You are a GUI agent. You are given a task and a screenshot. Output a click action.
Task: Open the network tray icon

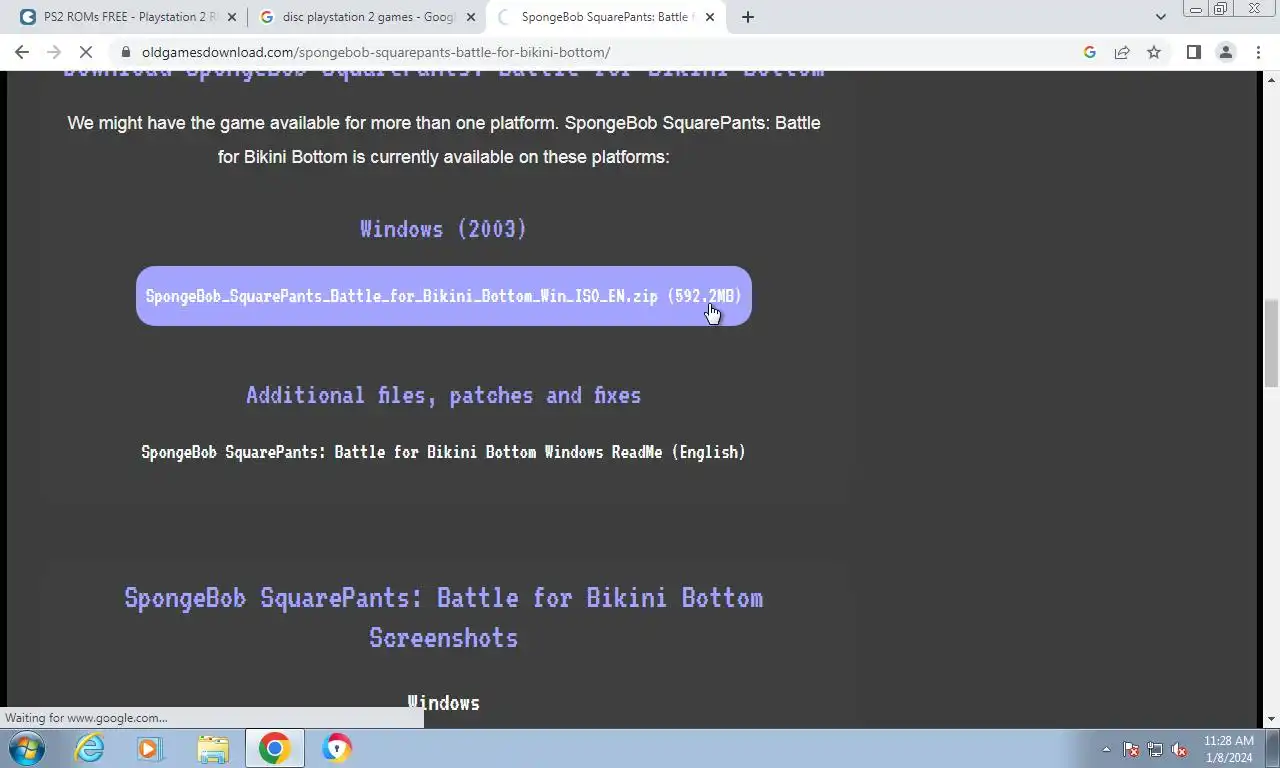click(1155, 749)
